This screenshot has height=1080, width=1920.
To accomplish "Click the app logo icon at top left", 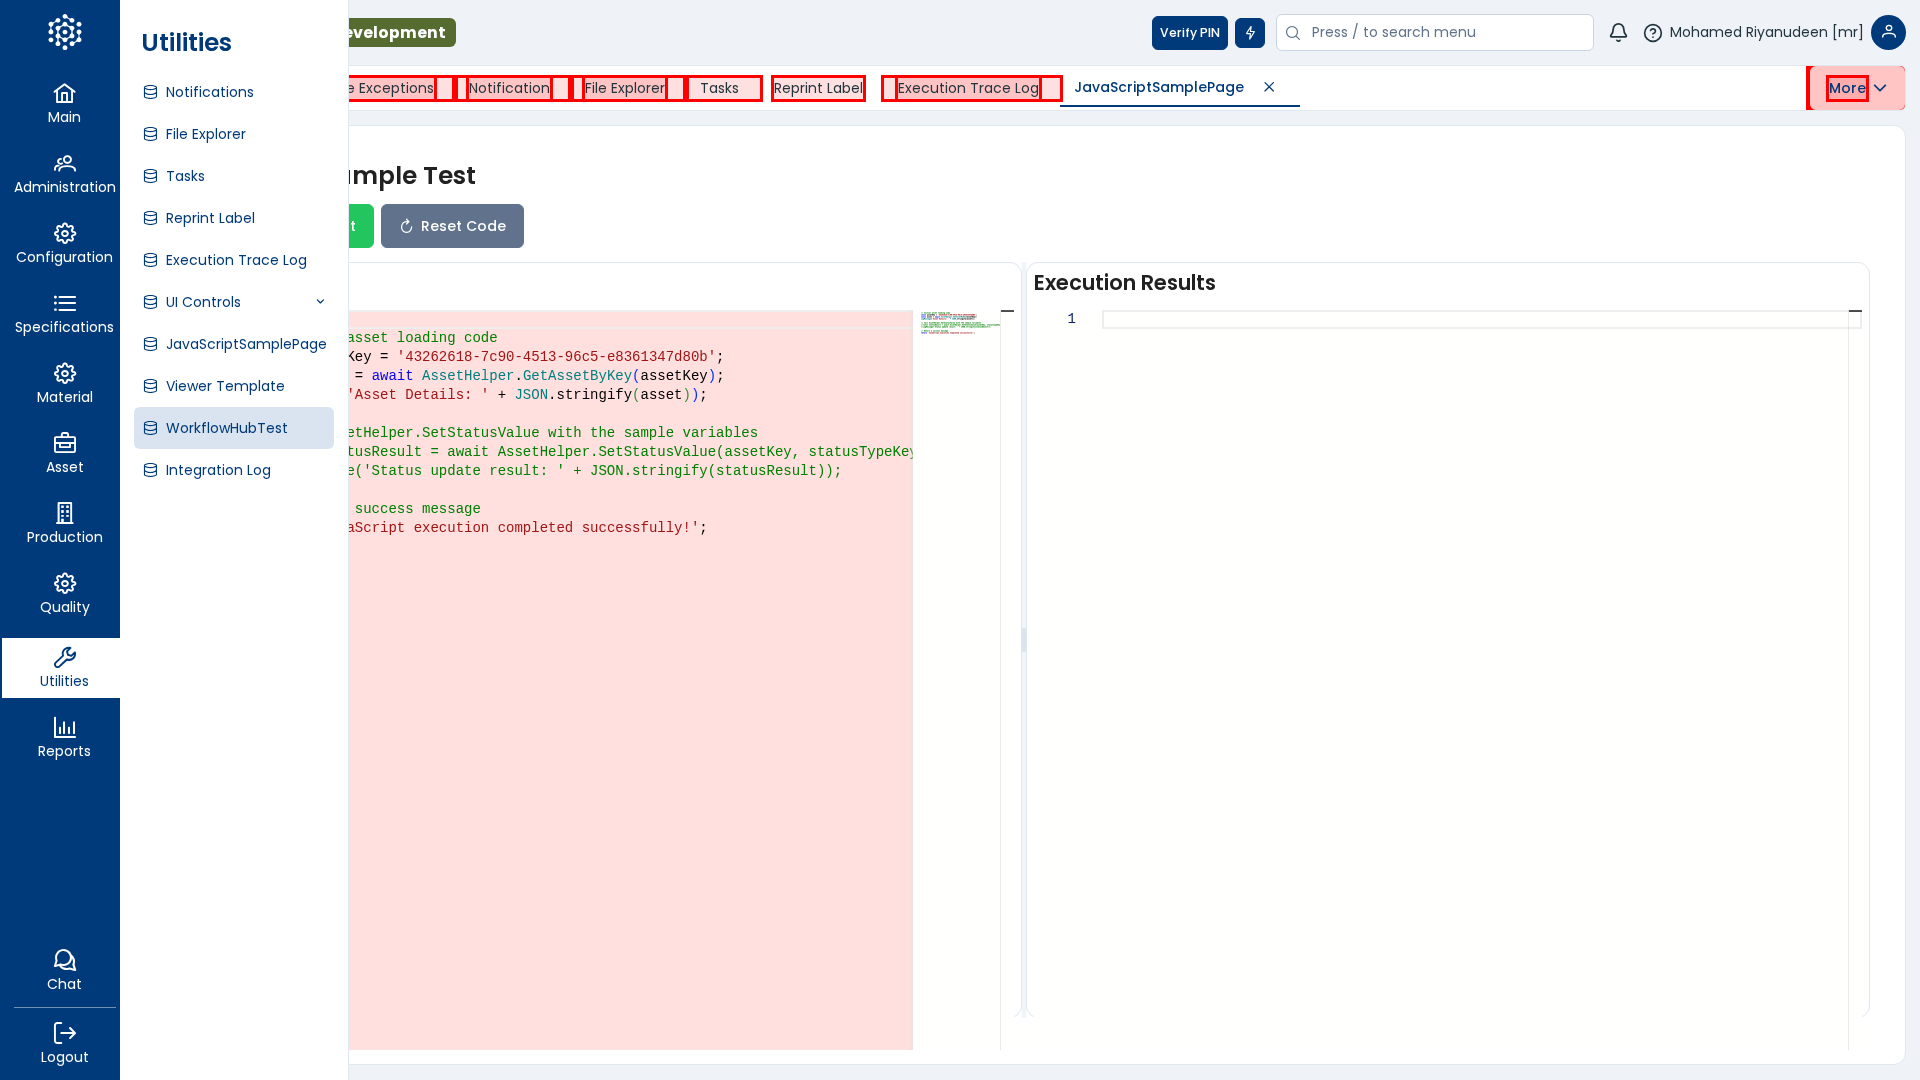I will coord(64,32).
